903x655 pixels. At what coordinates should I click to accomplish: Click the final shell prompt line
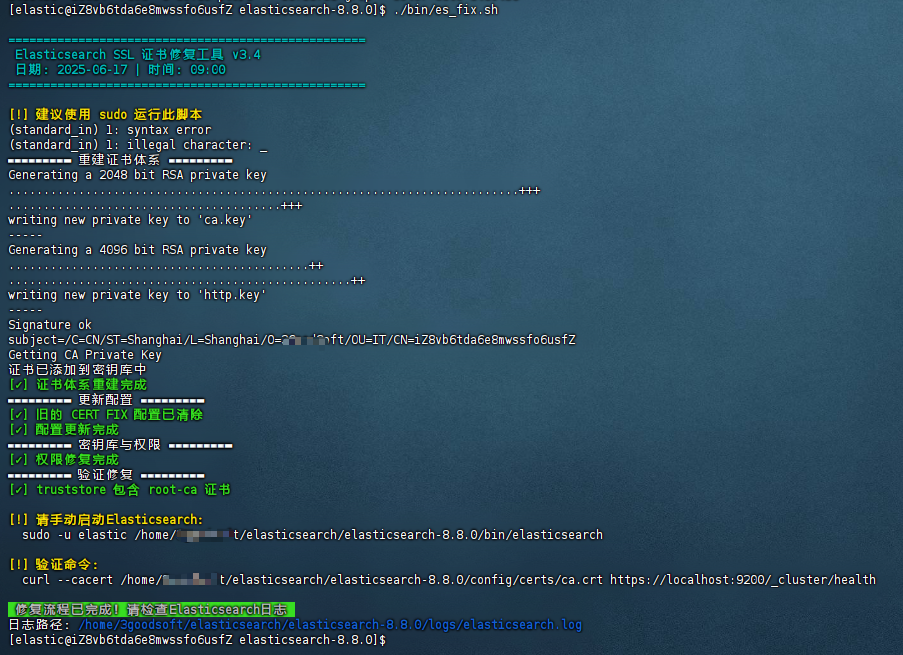click(x=197, y=639)
